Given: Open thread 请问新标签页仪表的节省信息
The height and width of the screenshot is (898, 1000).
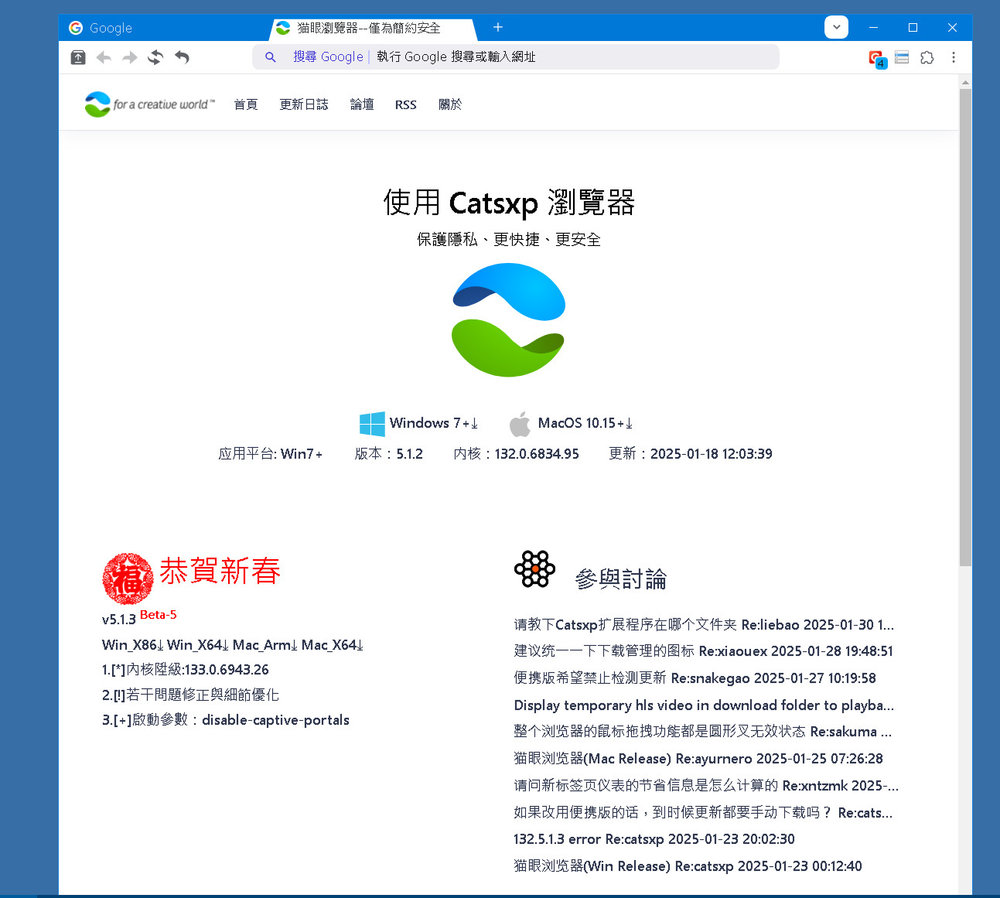Looking at the screenshot, I should [706, 785].
